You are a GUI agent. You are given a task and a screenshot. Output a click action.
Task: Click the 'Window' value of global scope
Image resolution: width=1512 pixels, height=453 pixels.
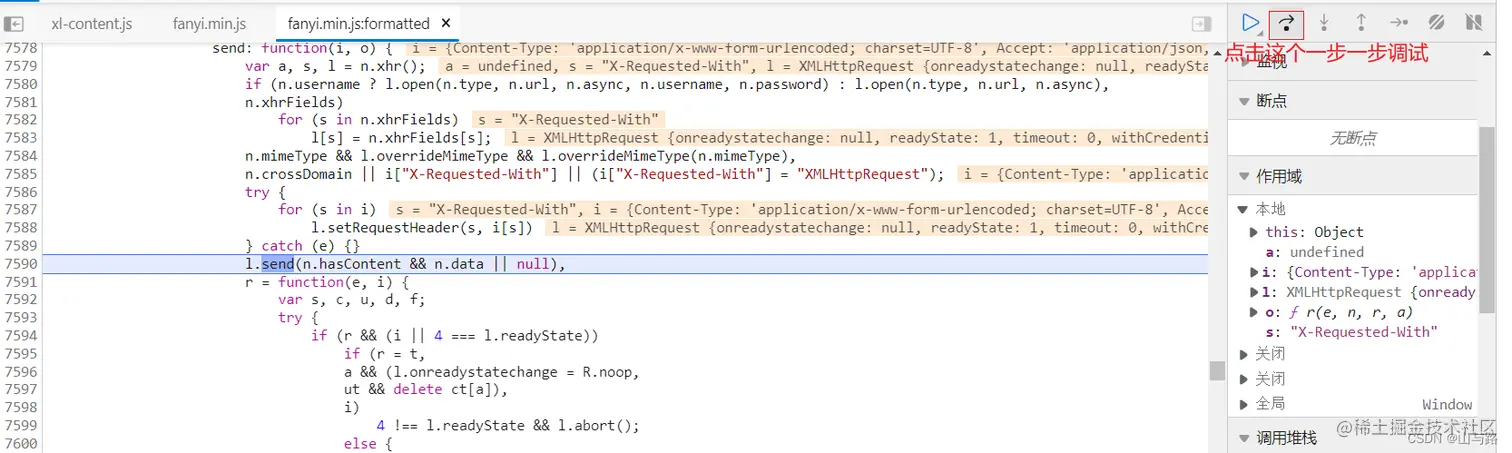(x=1447, y=404)
